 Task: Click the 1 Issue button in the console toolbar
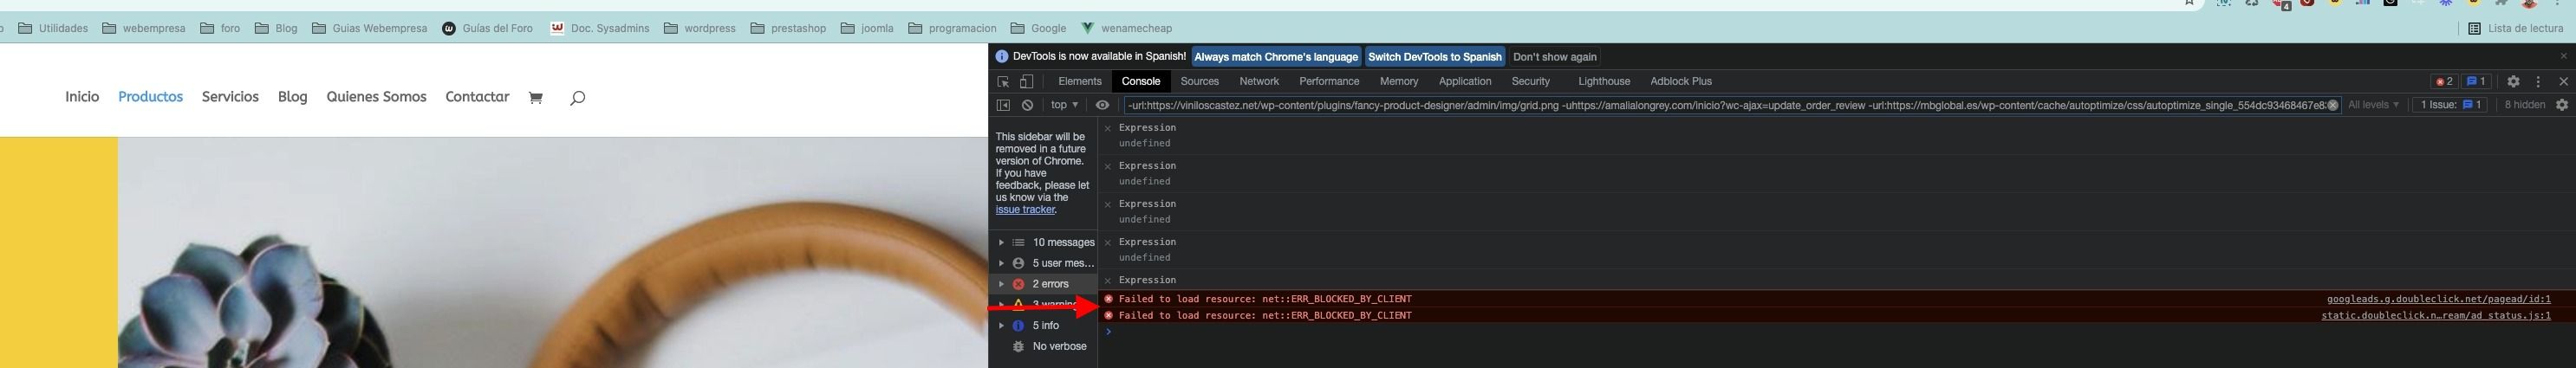tap(2449, 105)
